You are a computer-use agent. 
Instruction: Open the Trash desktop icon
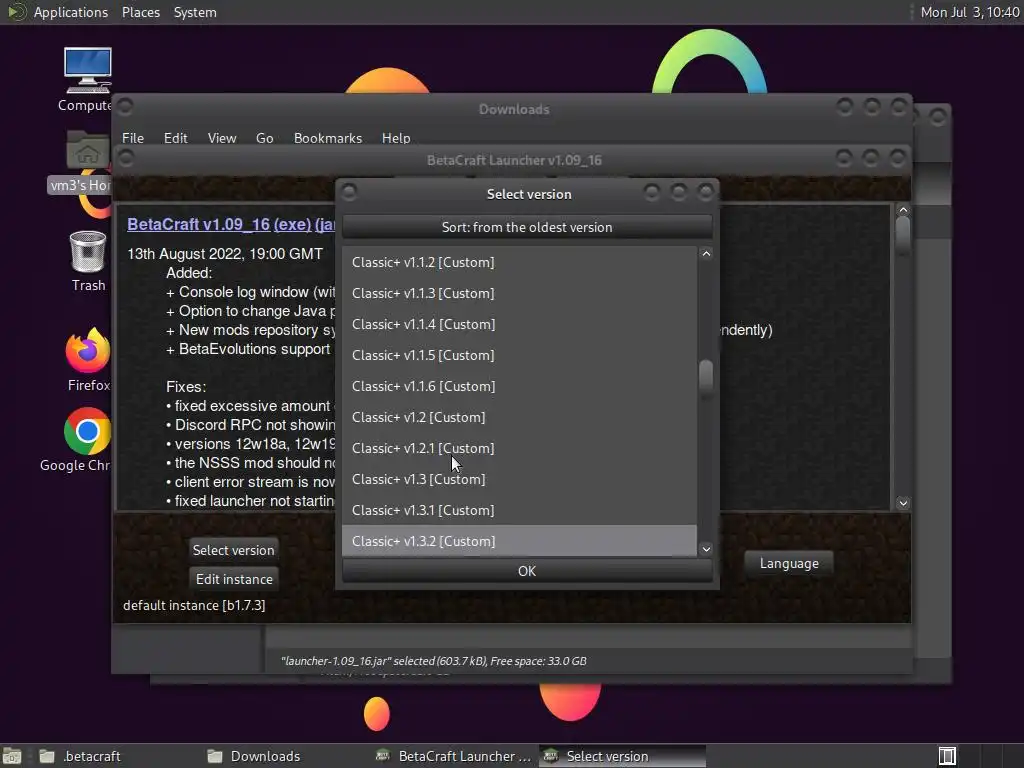click(x=88, y=251)
